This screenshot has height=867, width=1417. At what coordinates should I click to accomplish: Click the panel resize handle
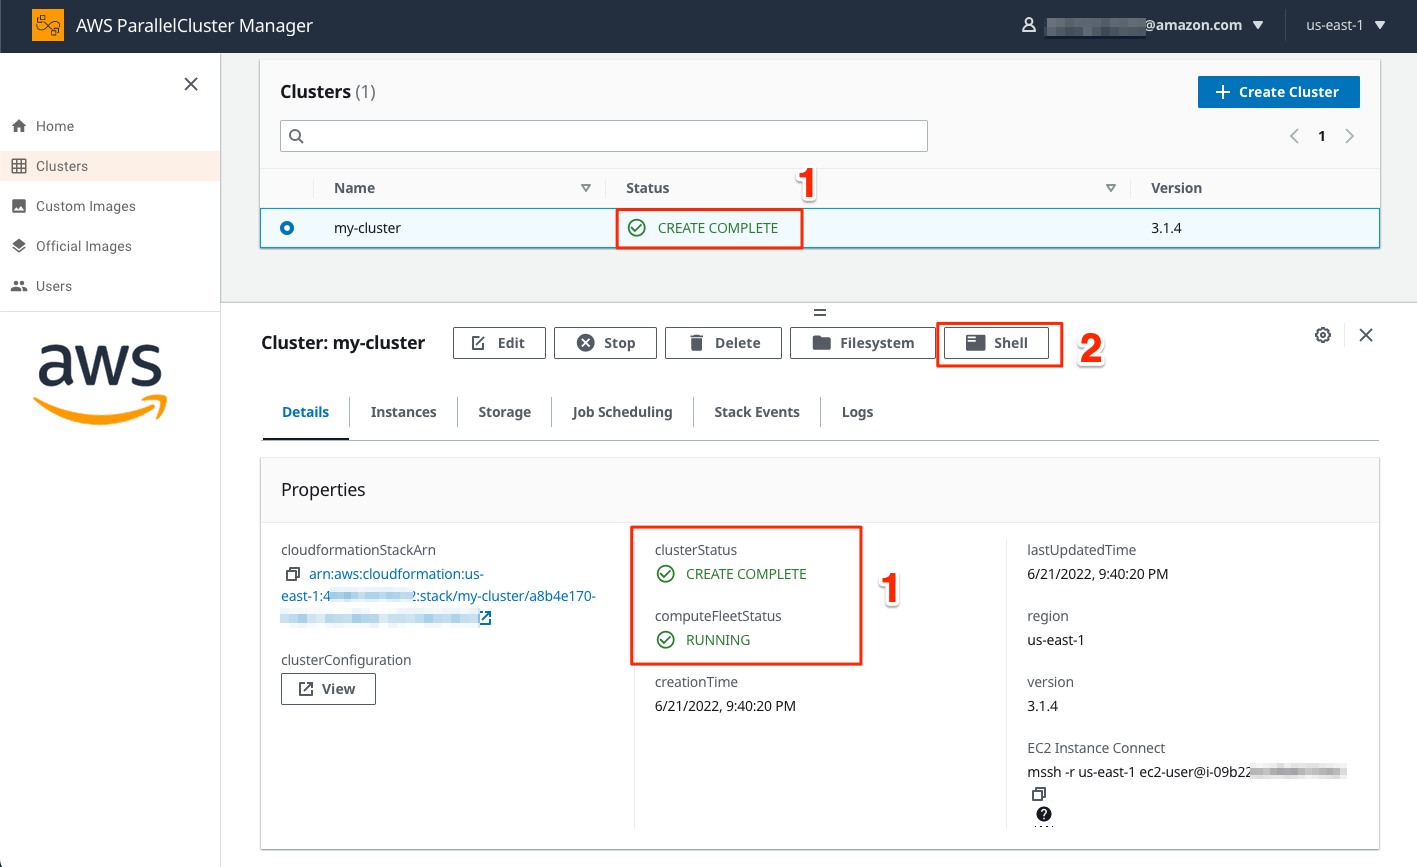pyautogui.click(x=819, y=312)
